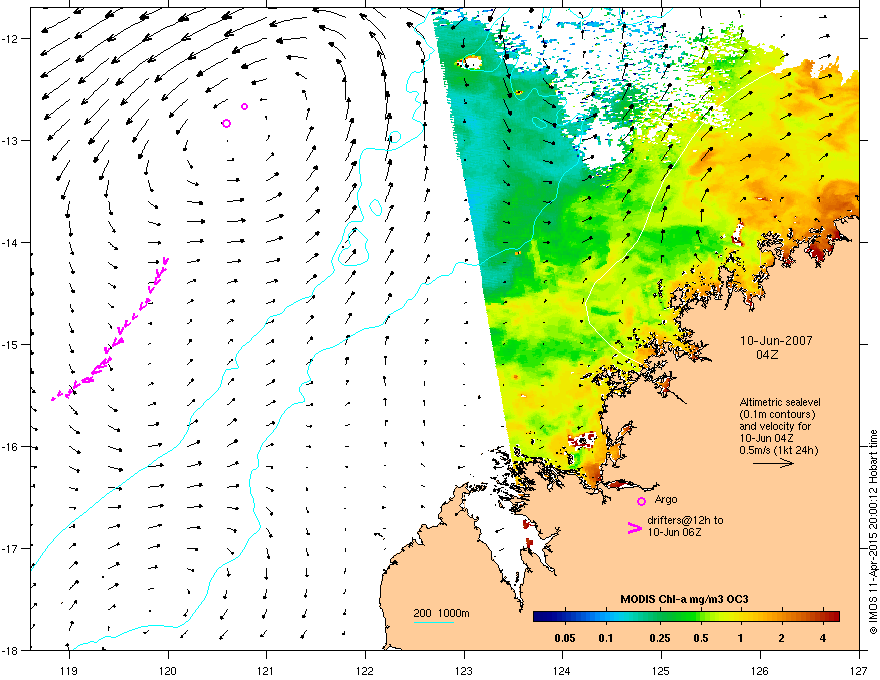Click the longitude axis label '119'

[x=69, y=670]
